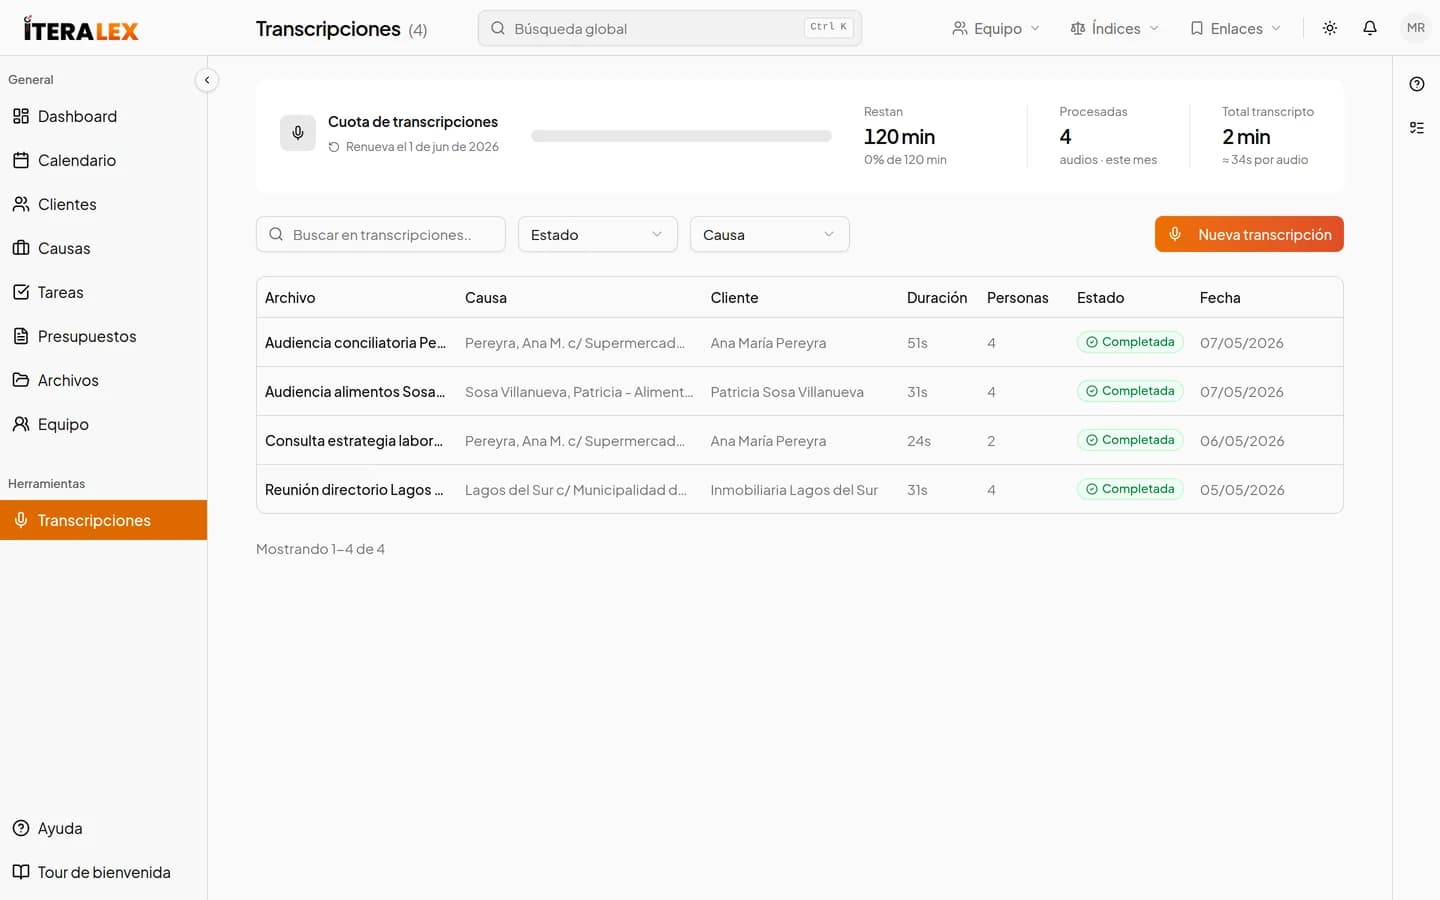Open Archivos in the sidebar
This screenshot has width=1440, height=900.
pyautogui.click(x=104, y=380)
